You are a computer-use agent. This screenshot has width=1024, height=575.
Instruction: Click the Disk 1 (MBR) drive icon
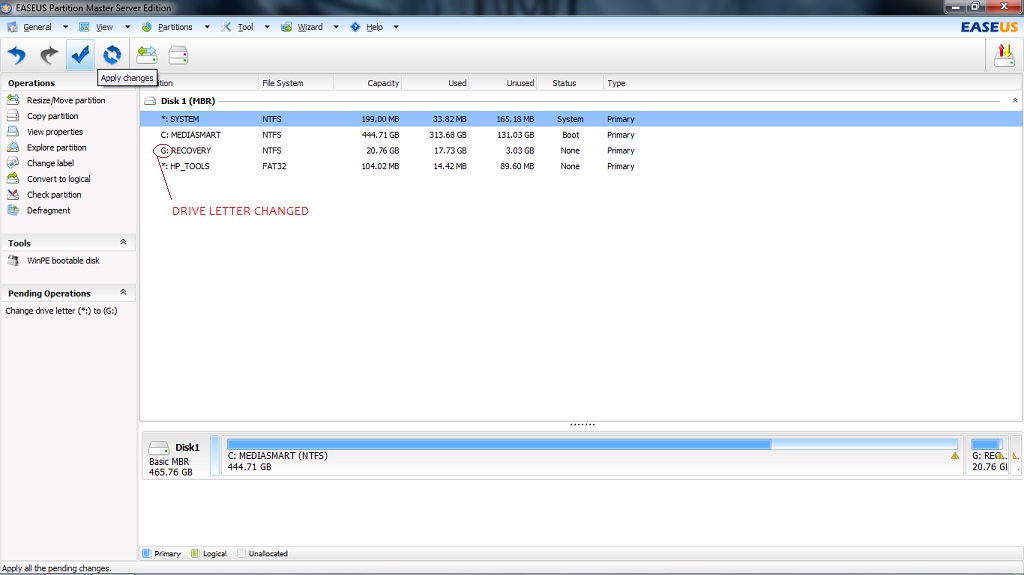(x=150, y=101)
